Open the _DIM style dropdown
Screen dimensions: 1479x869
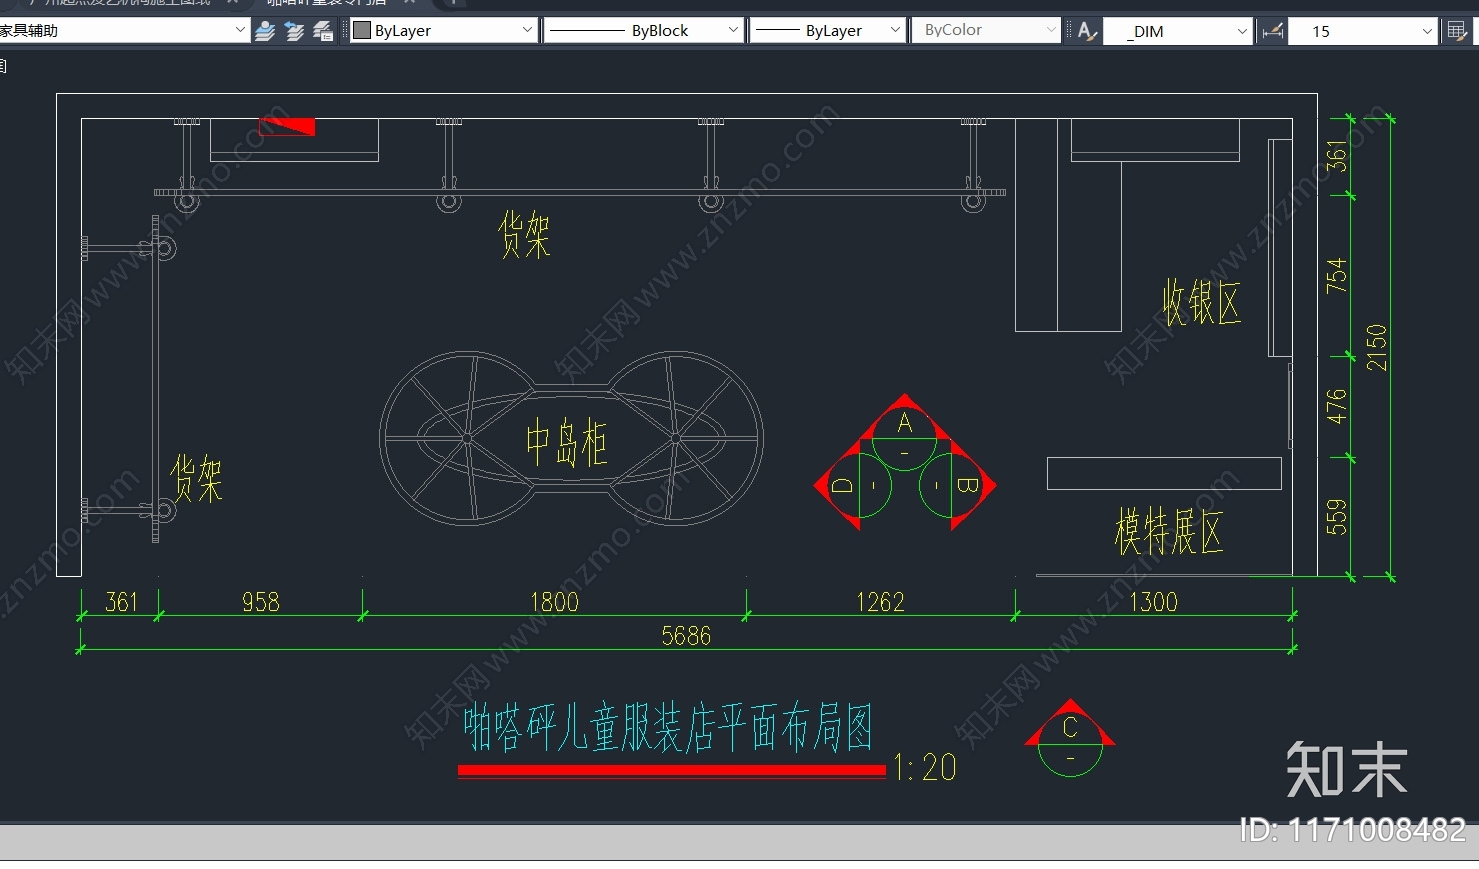point(1178,32)
